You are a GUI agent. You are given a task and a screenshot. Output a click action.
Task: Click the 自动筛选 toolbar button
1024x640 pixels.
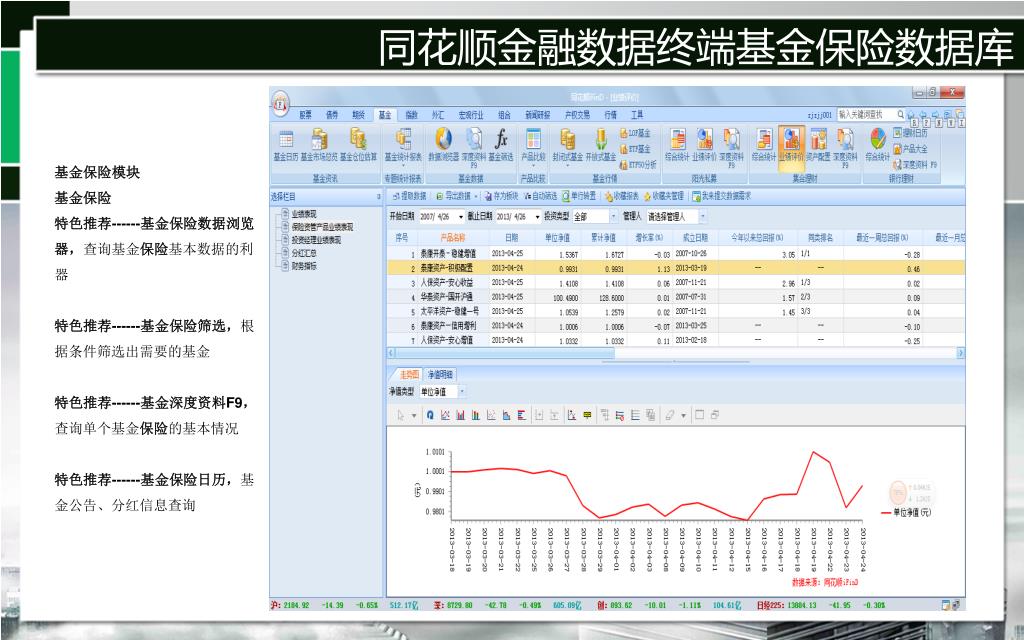point(540,196)
